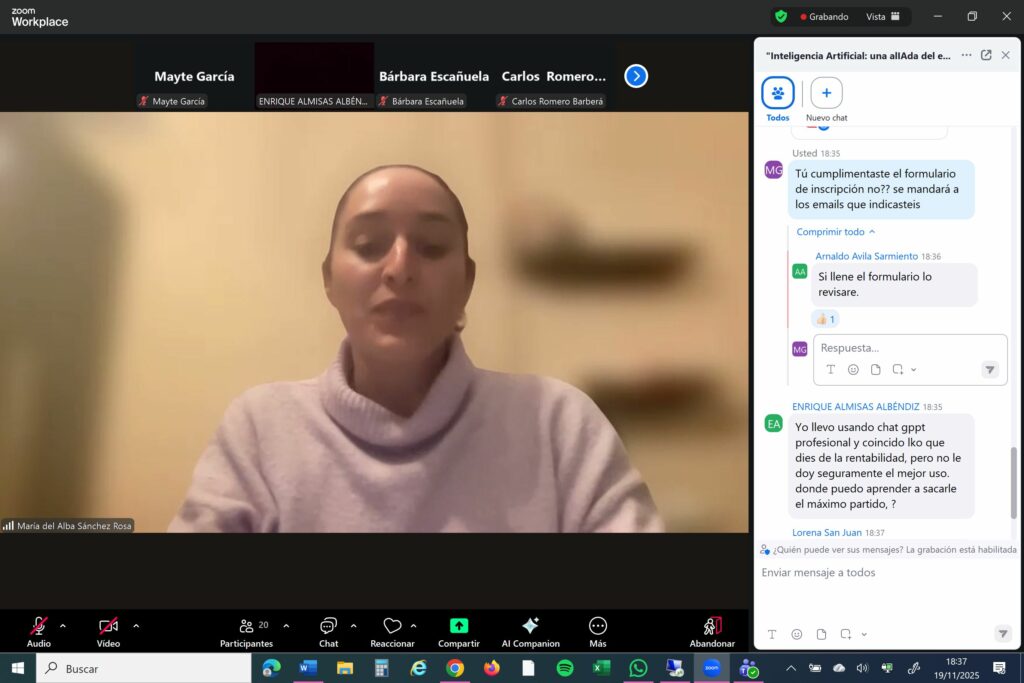Type in Enviar mensaje a todos field
Viewport: 1024px width, 683px height.
click(880, 573)
